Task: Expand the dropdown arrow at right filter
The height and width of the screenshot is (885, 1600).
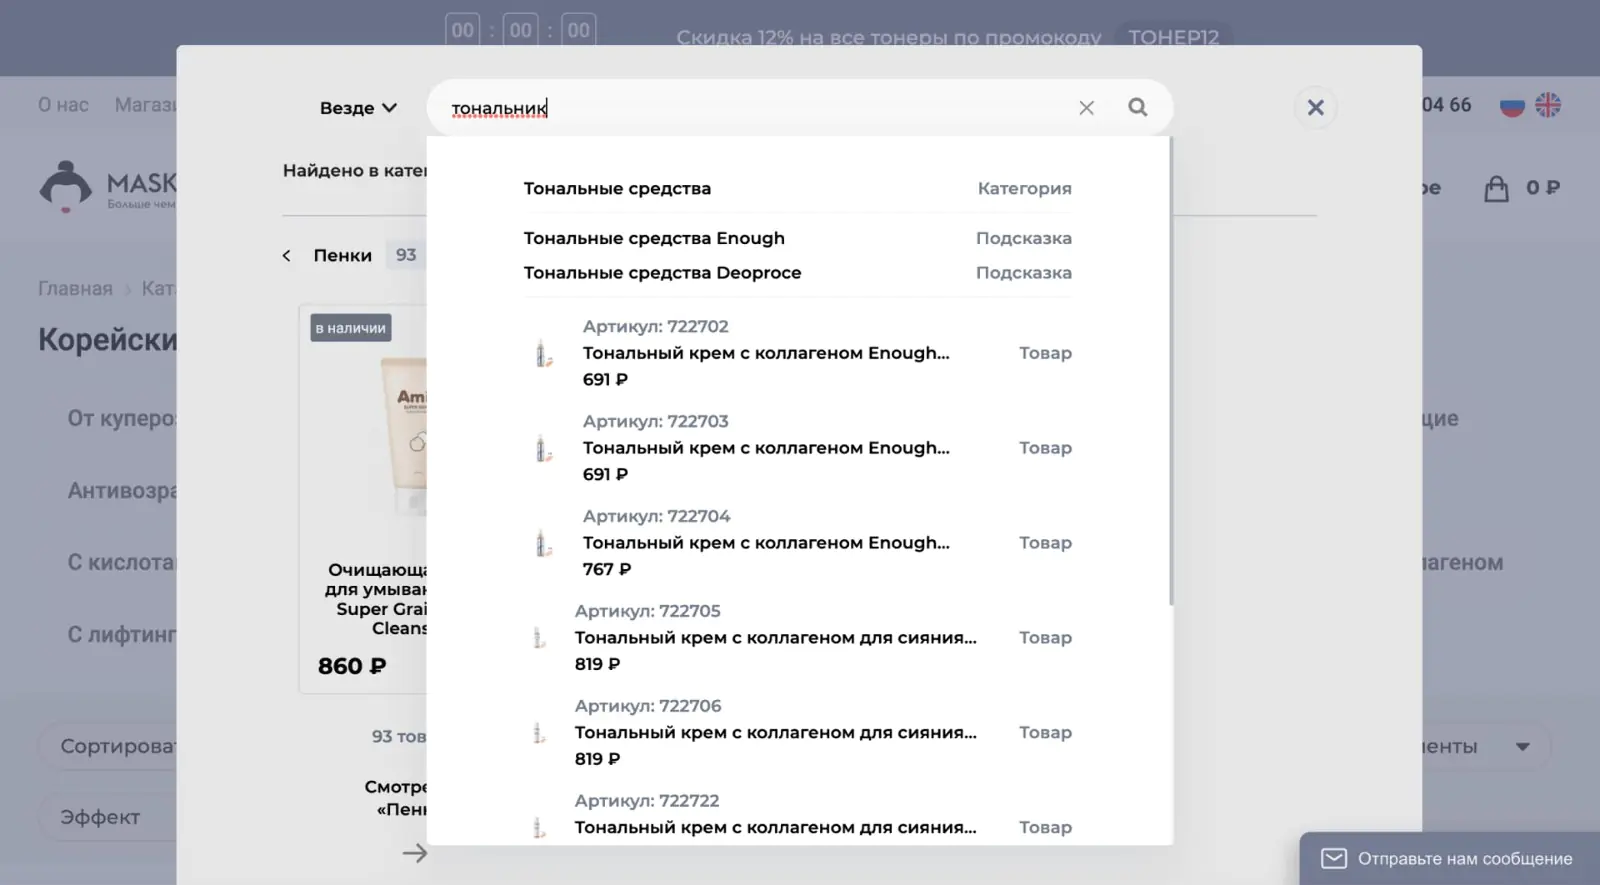Action: (1522, 747)
